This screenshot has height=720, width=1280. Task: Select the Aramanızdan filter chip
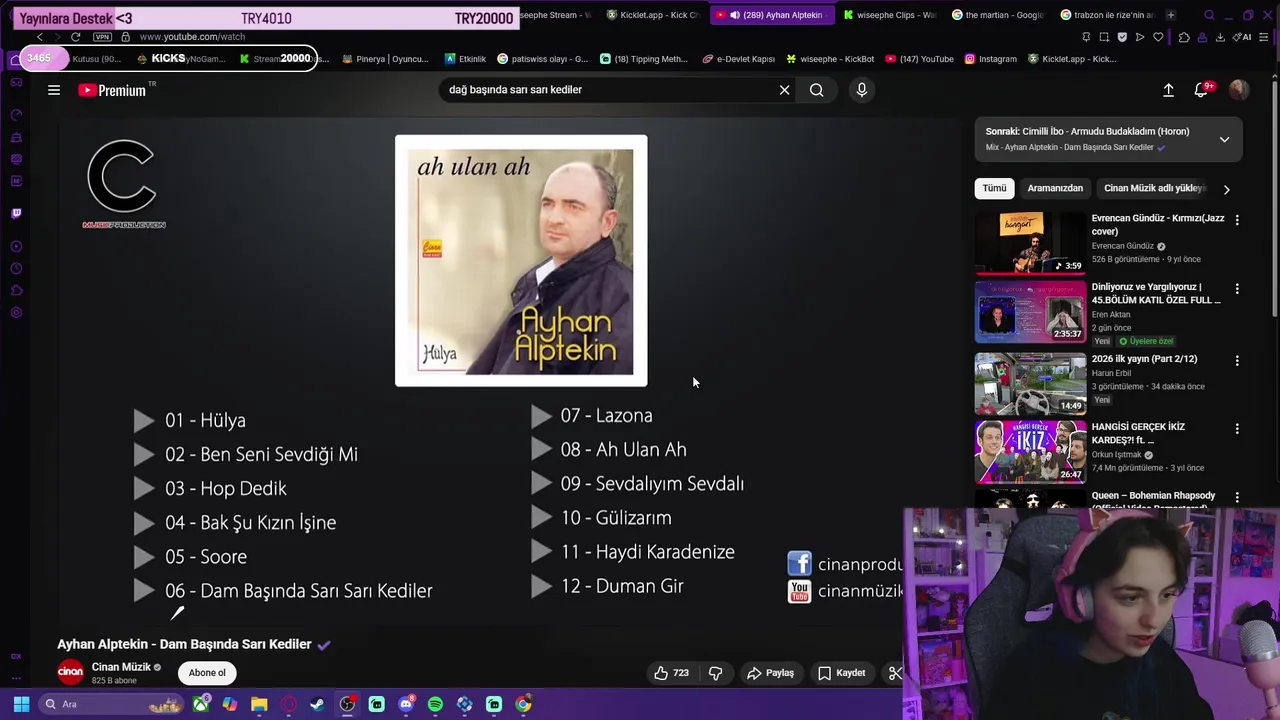pyautogui.click(x=1055, y=188)
